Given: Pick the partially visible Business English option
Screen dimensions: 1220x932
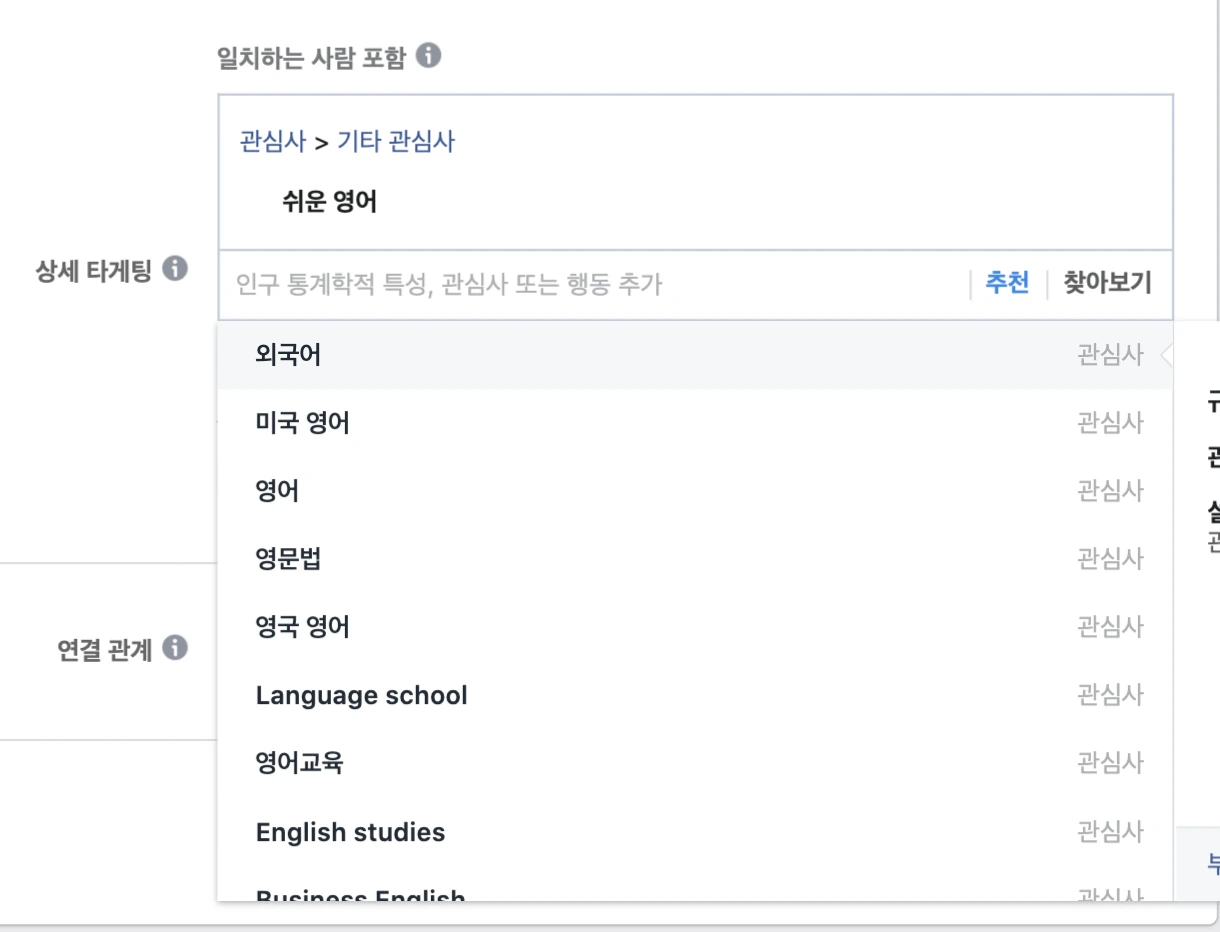Looking at the screenshot, I should [360, 892].
